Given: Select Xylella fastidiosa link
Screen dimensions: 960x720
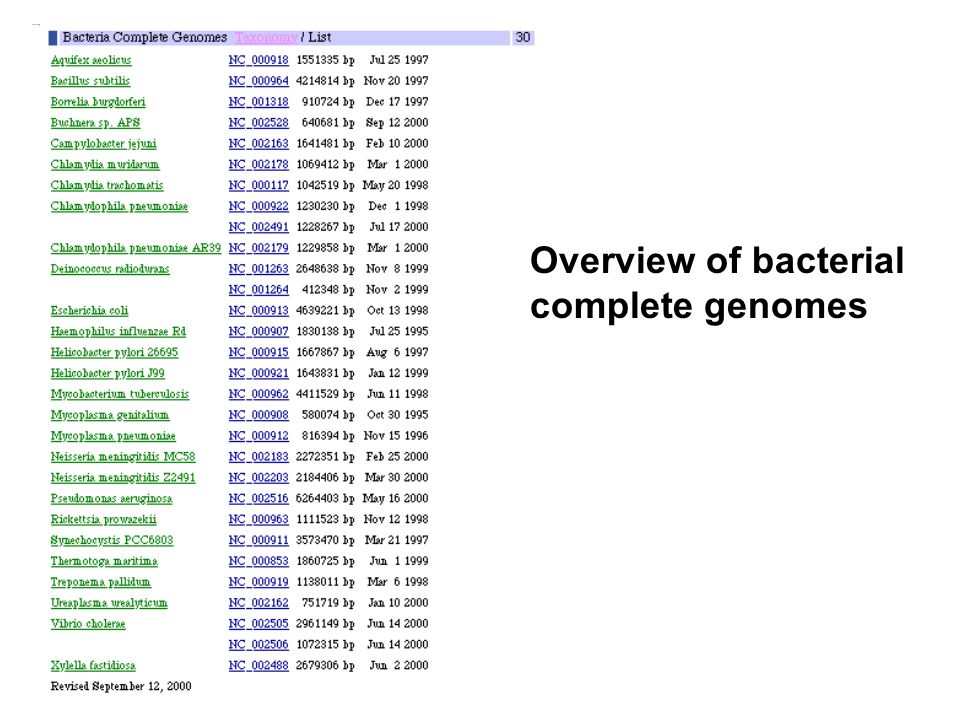Looking at the screenshot, I should coord(93,666).
